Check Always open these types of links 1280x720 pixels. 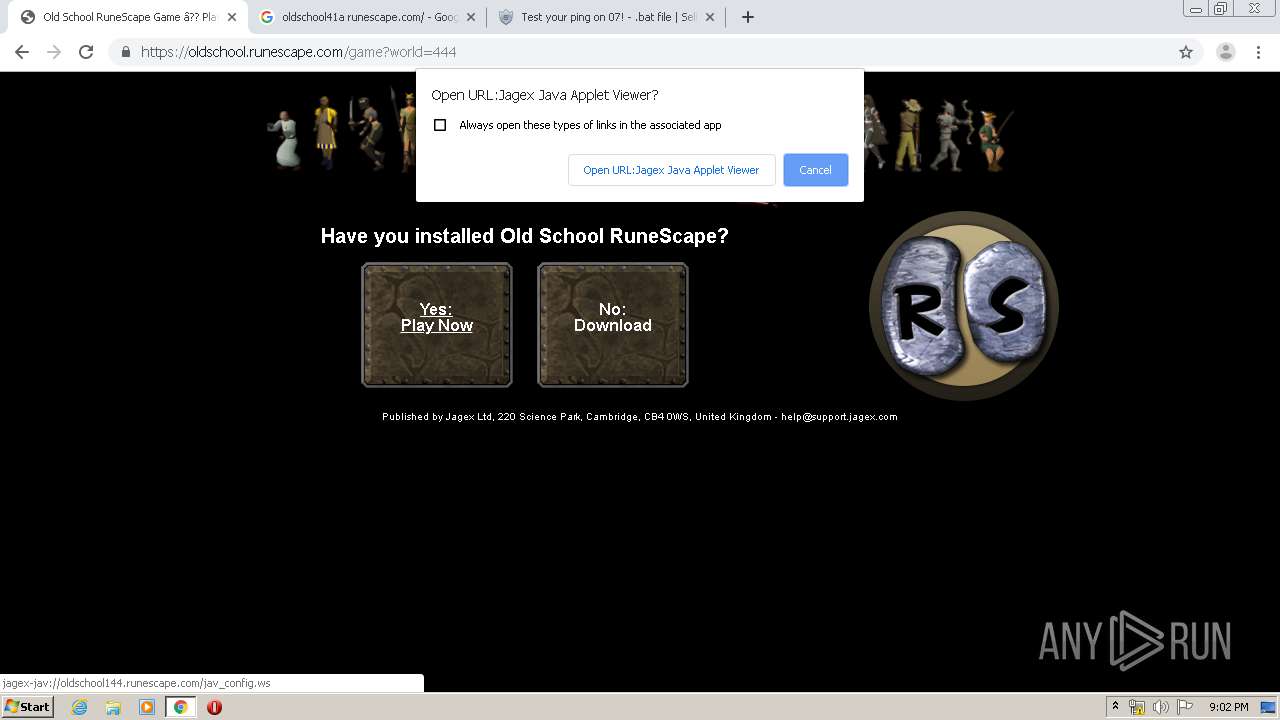[440, 125]
